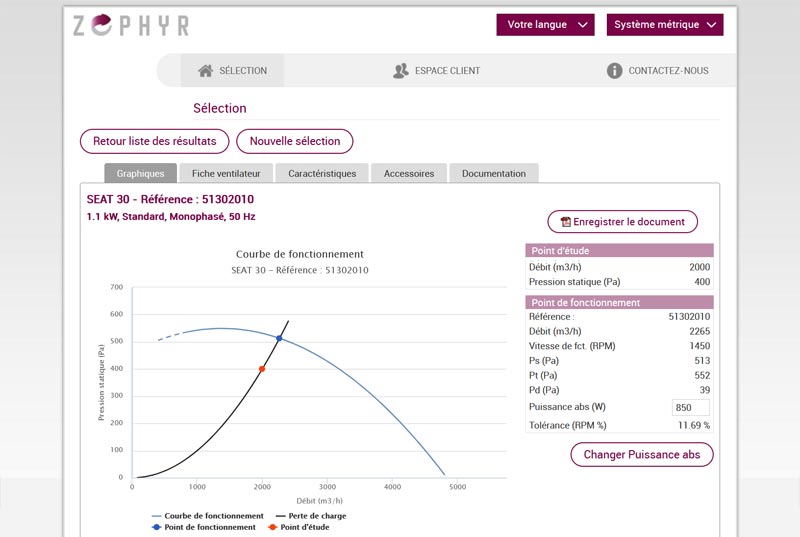Click the Changer Puissance abs button
Image resolution: width=800 pixels, height=537 pixels.
[x=642, y=454]
